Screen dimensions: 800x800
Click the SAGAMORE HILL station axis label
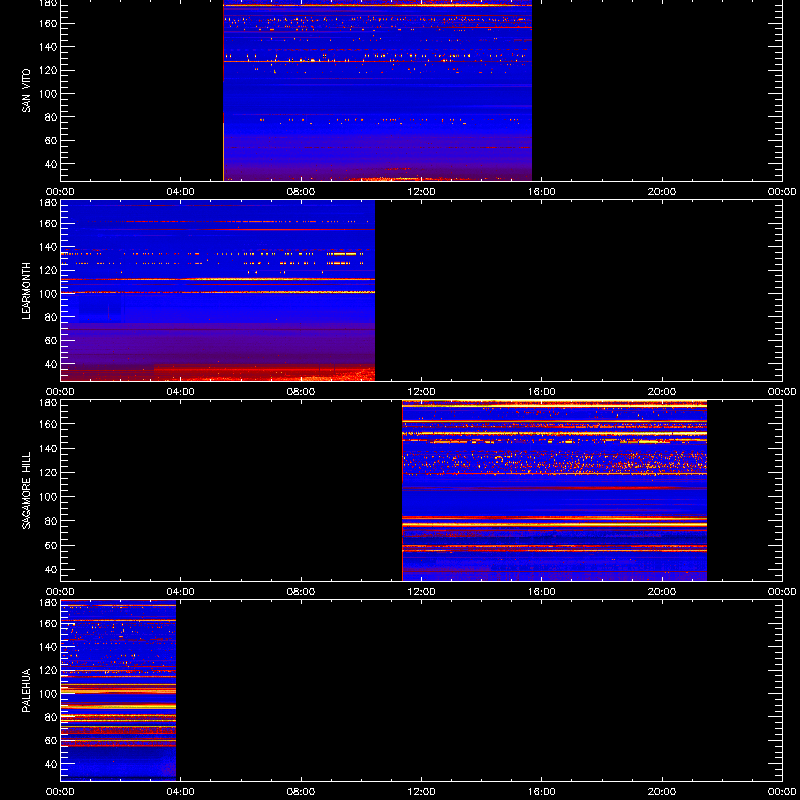tap(26, 490)
